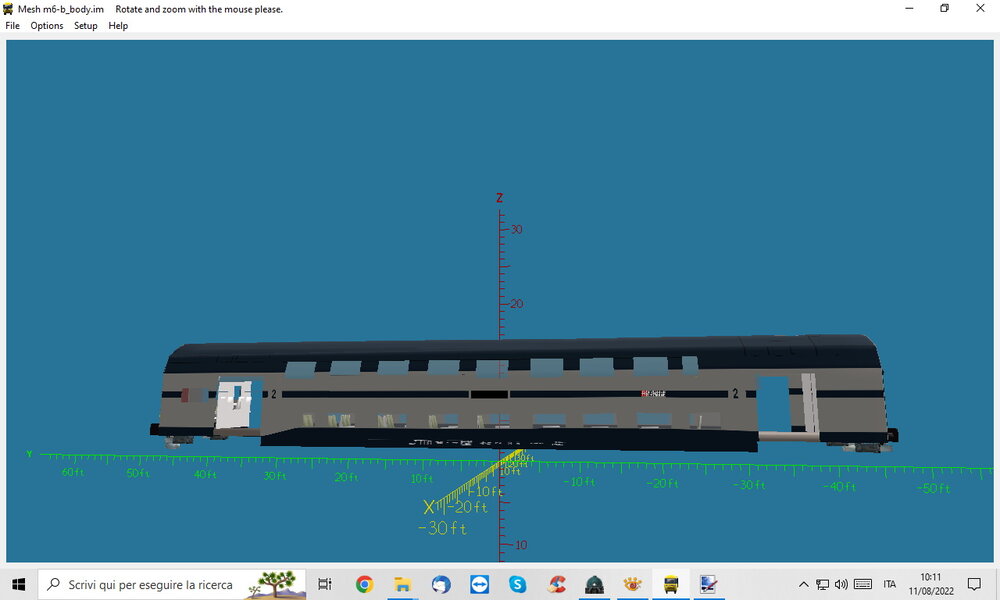This screenshot has width=1000, height=600.
Task: Open the Setup menu
Action: (x=85, y=26)
